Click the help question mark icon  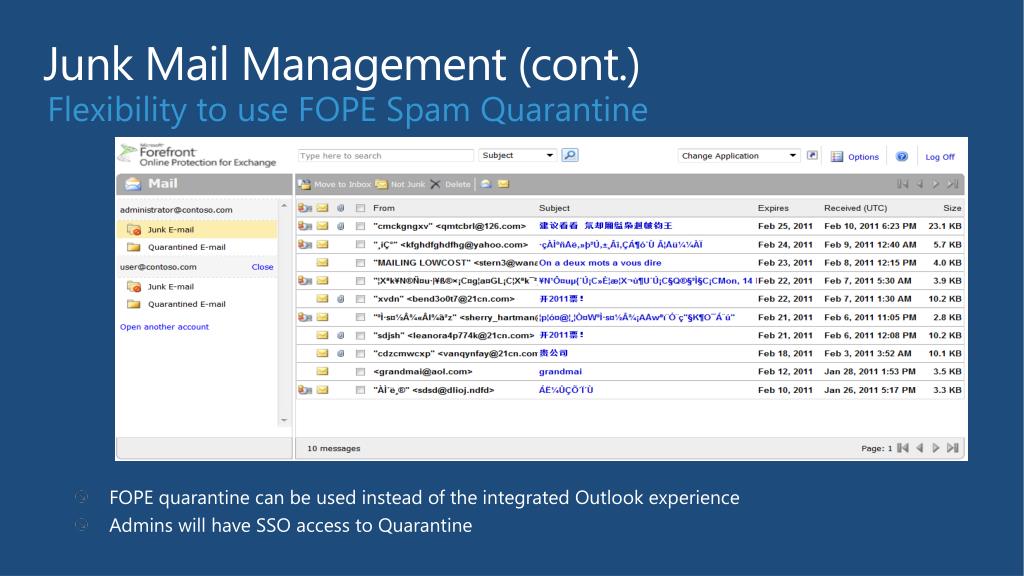tap(902, 157)
